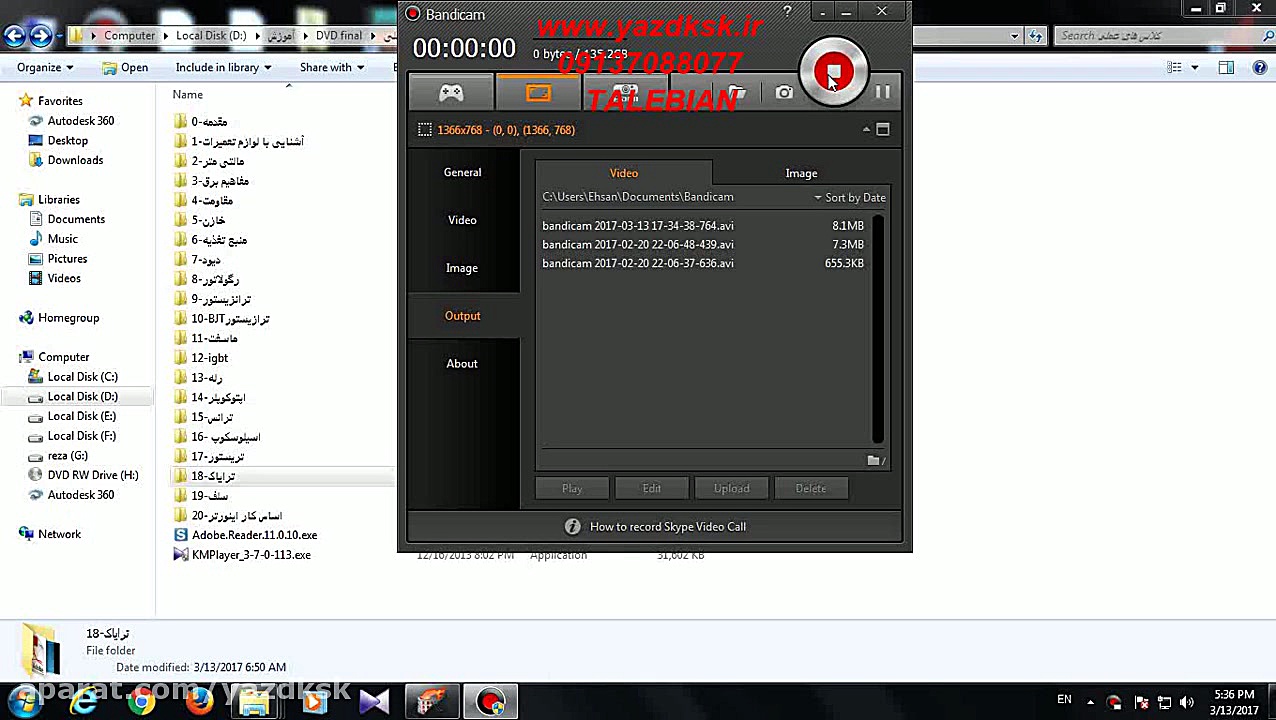
Task: Select Desktop in Favorites
Action: (67, 141)
